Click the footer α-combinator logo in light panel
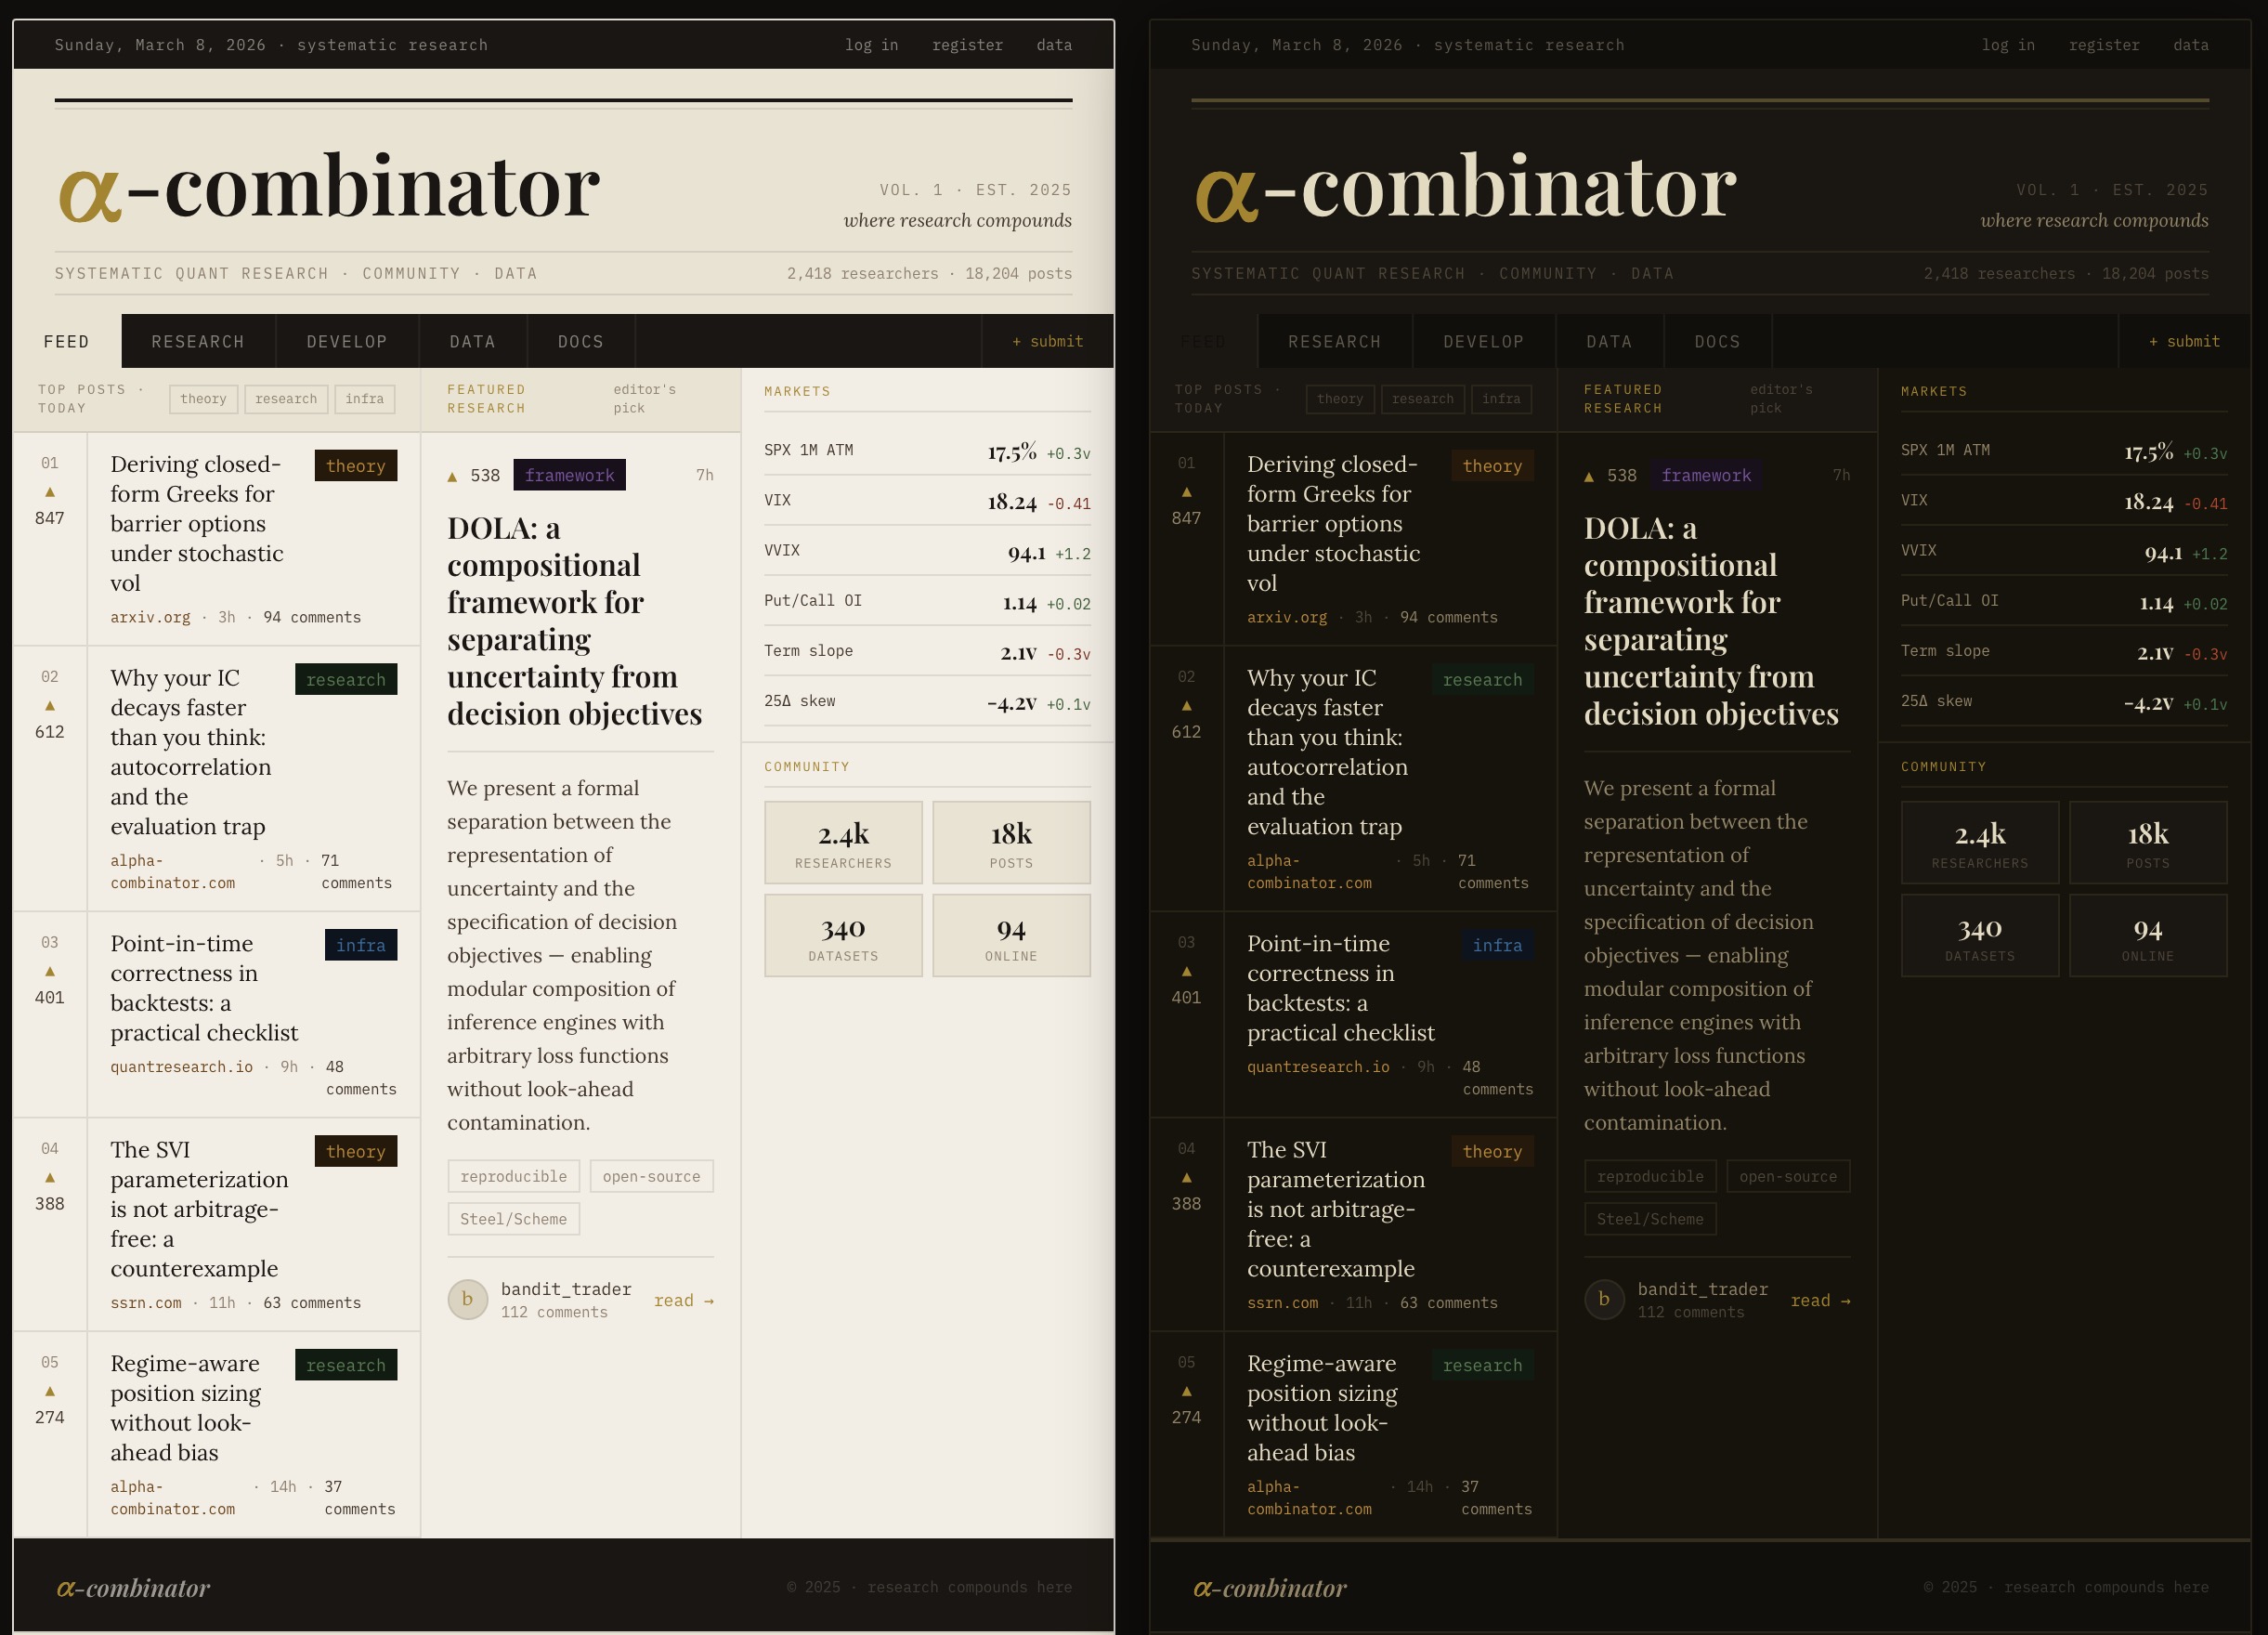This screenshot has height=1635, width=2268. [x=133, y=1588]
